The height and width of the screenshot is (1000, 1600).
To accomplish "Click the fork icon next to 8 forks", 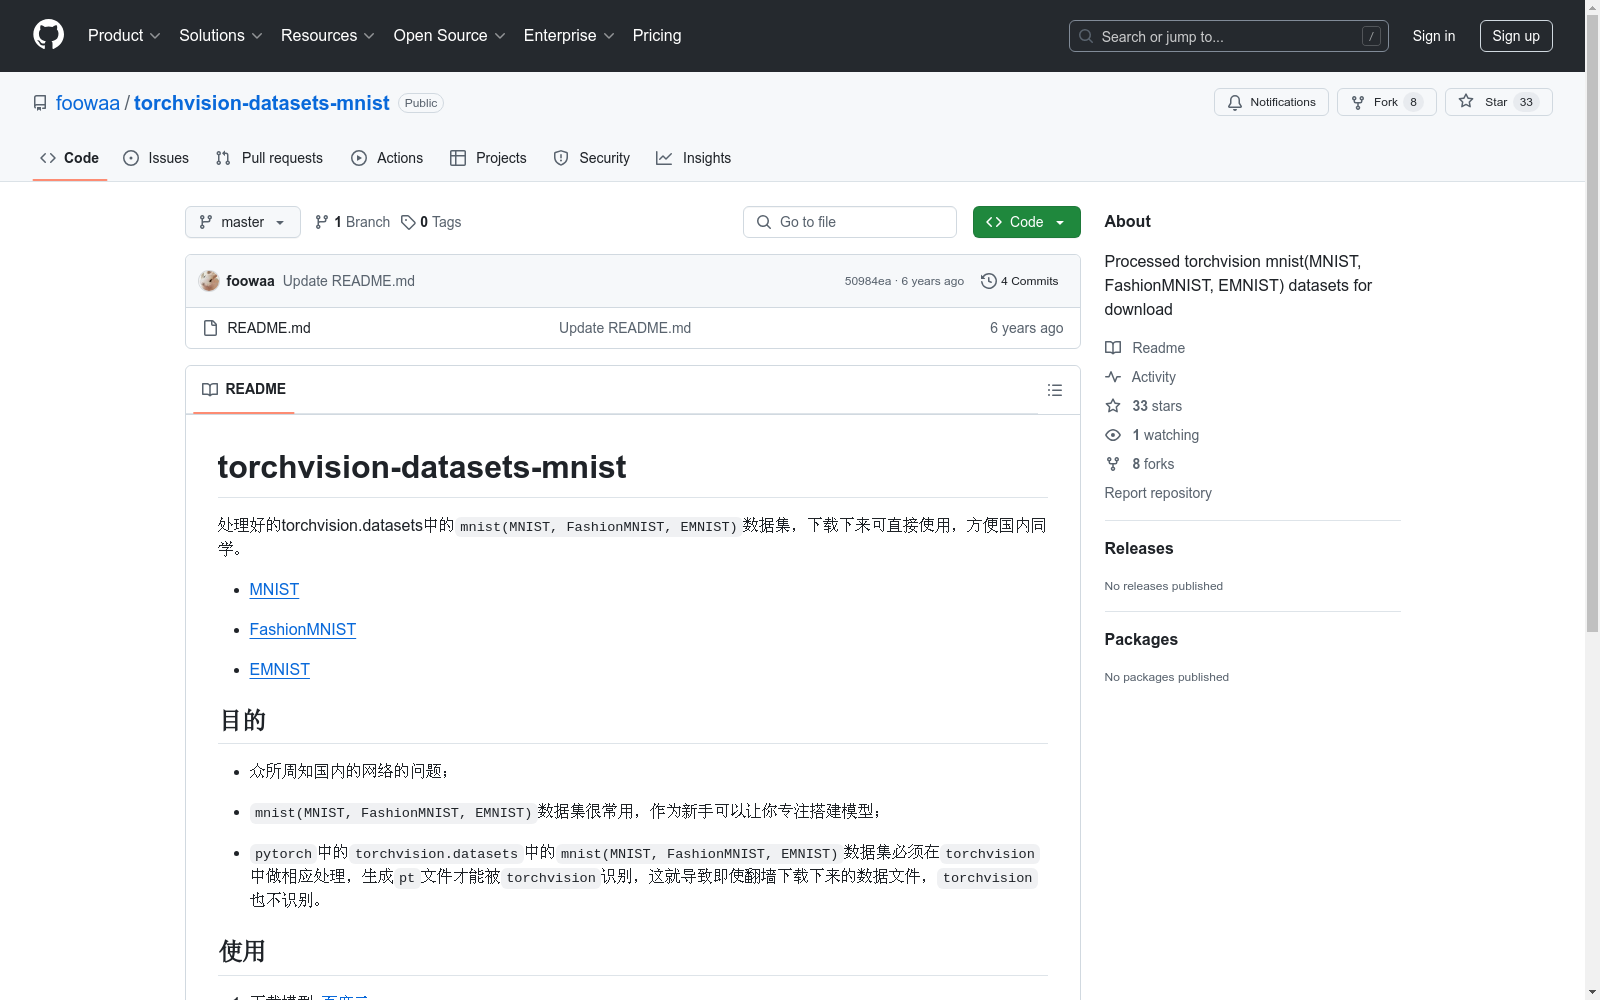I will click(x=1113, y=464).
